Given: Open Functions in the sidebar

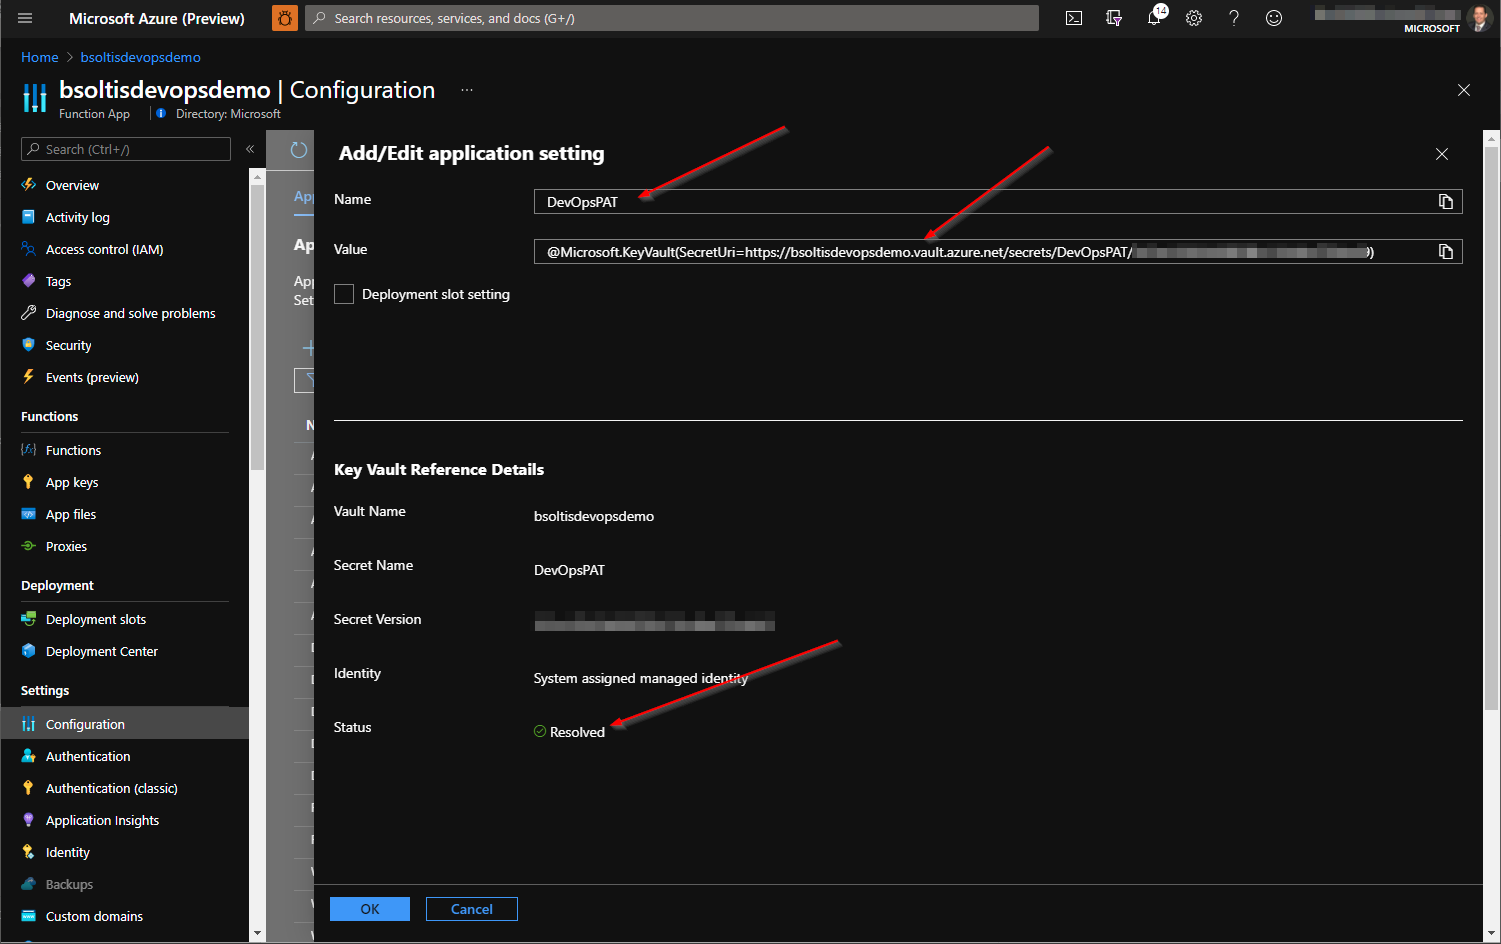Looking at the screenshot, I should (72, 449).
